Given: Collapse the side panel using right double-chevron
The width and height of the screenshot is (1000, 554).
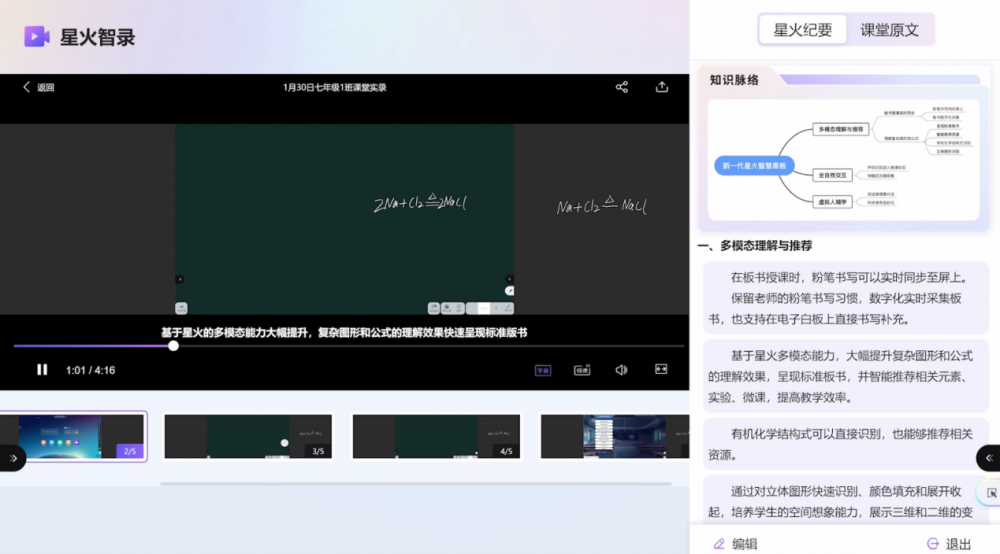Looking at the screenshot, I should coord(989,457).
